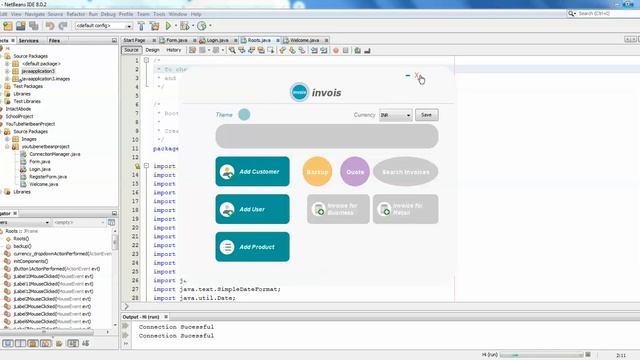Select RegisterForm.java in the Projects tree
This screenshot has height=360, width=640.
[48, 177]
